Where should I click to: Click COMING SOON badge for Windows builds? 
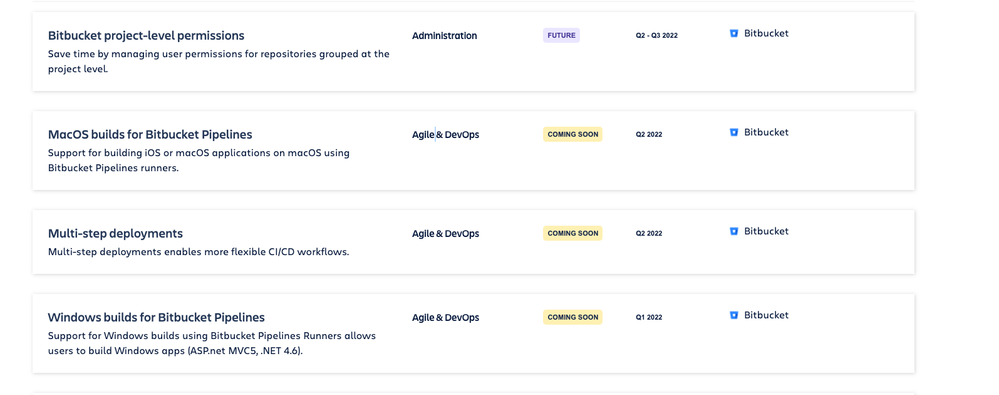573,317
